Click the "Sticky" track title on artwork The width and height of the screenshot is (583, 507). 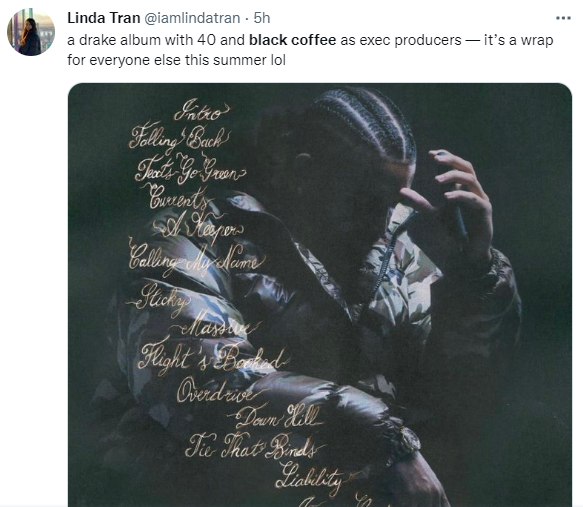160,298
